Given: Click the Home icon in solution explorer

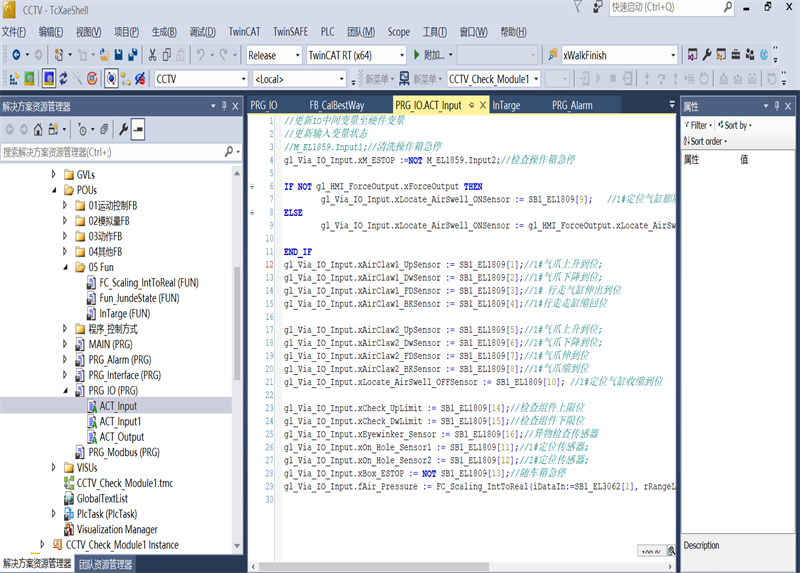Looking at the screenshot, I should point(38,128).
